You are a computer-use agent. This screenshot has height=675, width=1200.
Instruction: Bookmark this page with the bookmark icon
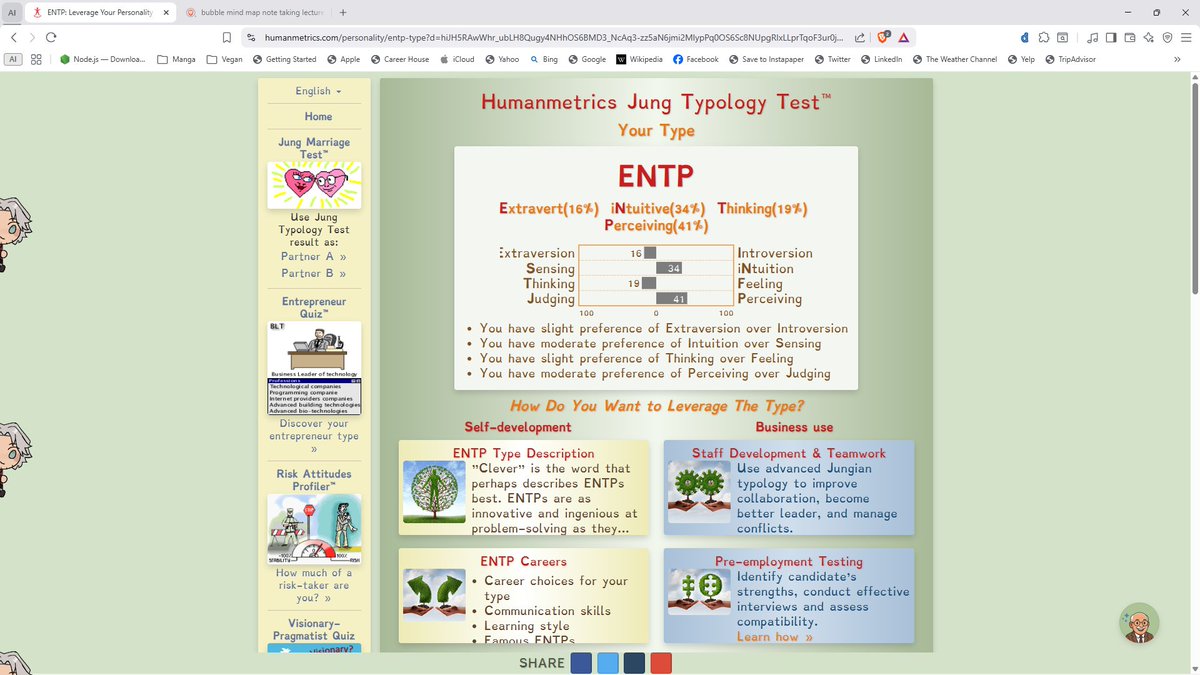(x=228, y=37)
